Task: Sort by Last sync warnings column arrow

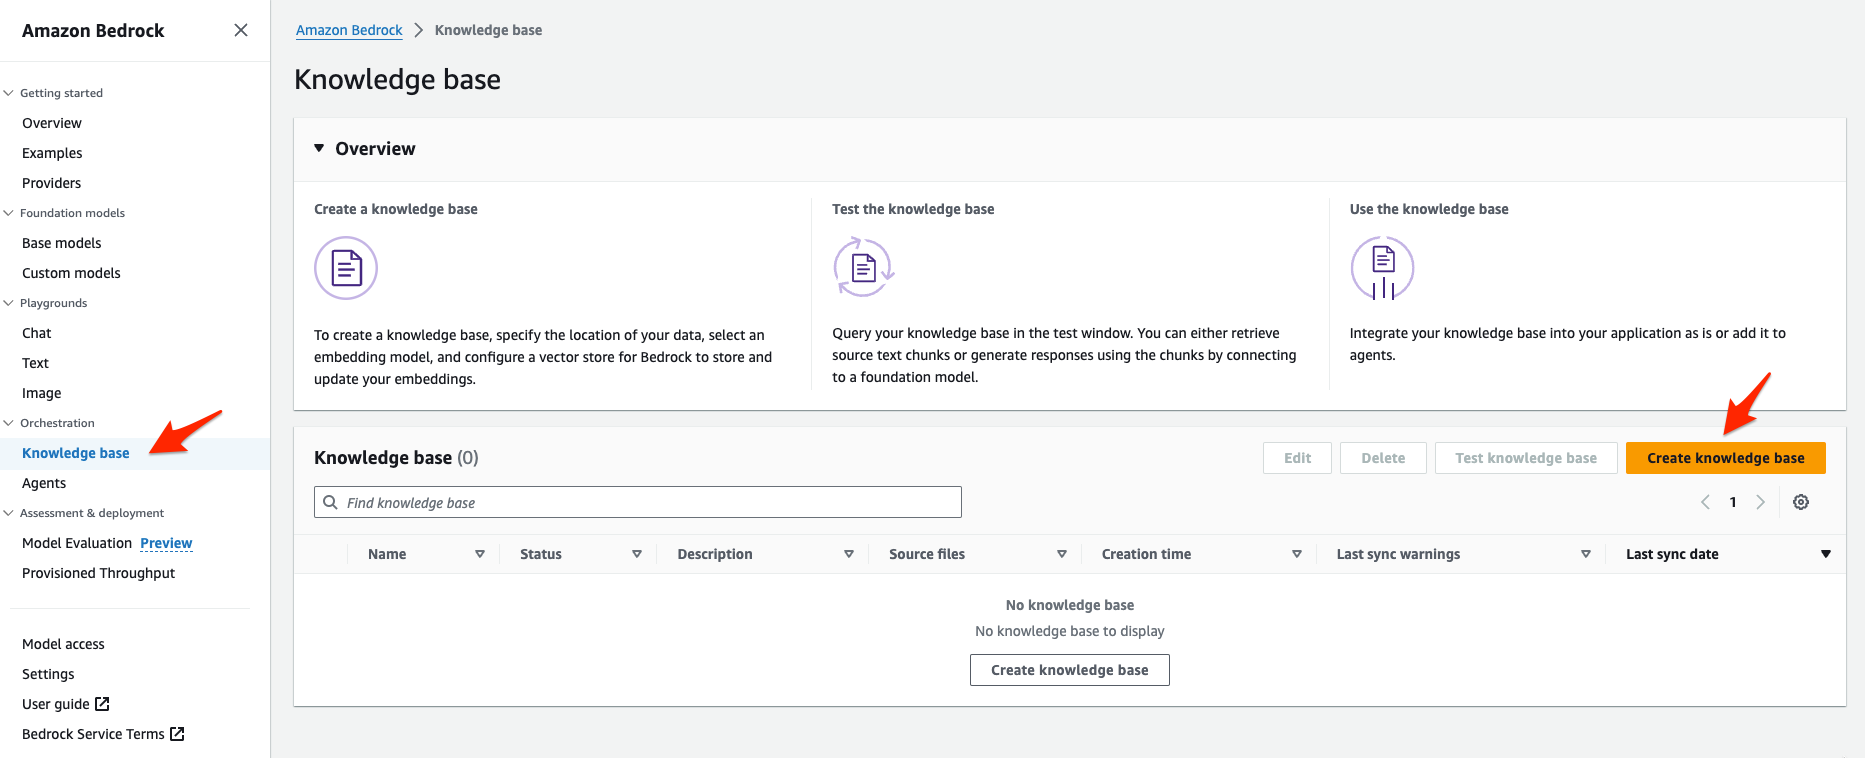Action: [1586, 554]
